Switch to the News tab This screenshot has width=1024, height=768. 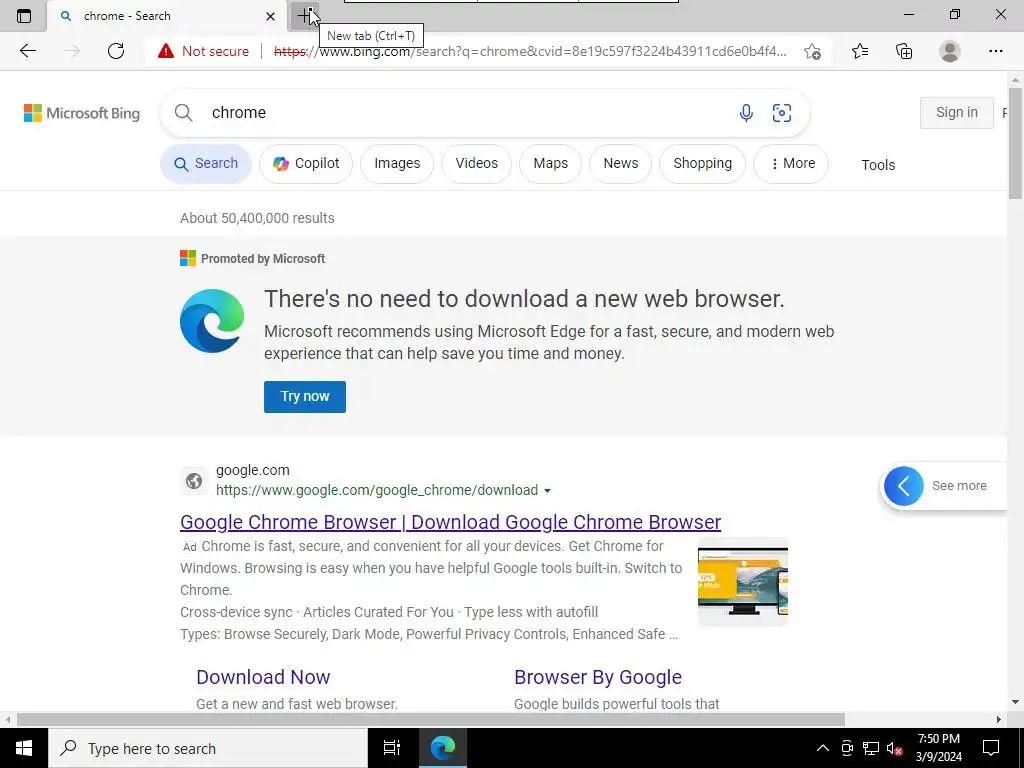click(x=620, y=163)
